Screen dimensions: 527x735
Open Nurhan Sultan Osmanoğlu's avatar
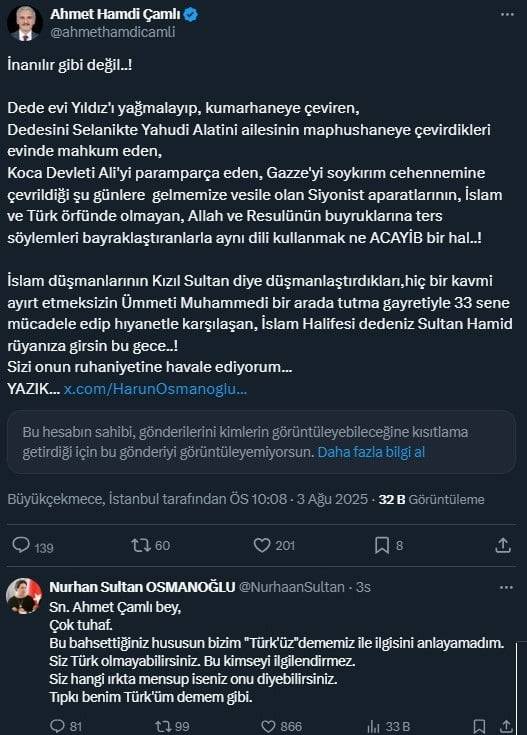point(24,596)
